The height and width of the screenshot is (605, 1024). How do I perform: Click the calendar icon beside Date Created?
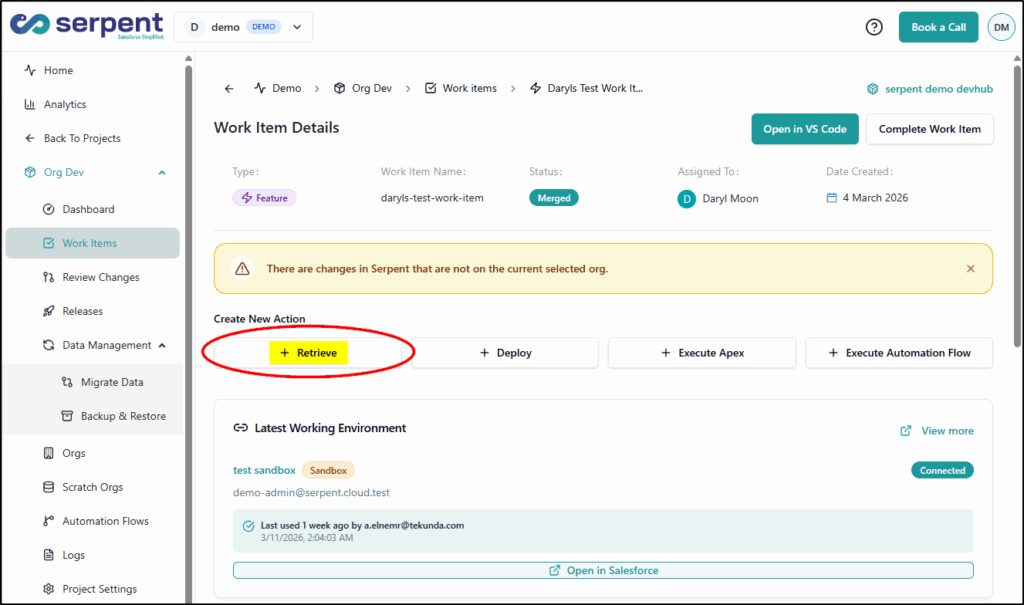click(x=831, y=198)
